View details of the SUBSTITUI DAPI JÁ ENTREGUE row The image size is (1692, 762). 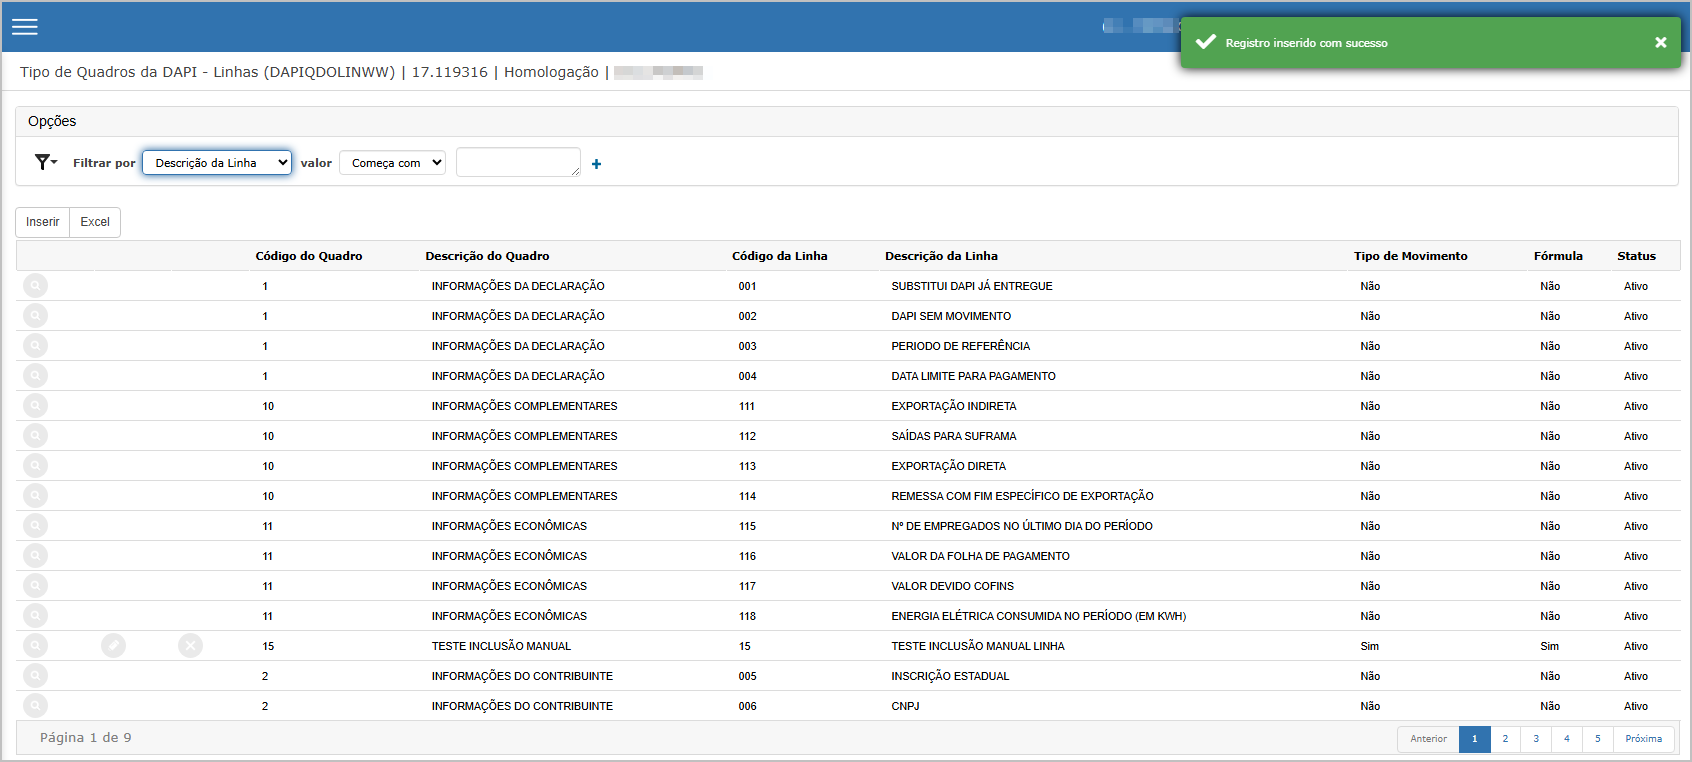tap(35, 286)
